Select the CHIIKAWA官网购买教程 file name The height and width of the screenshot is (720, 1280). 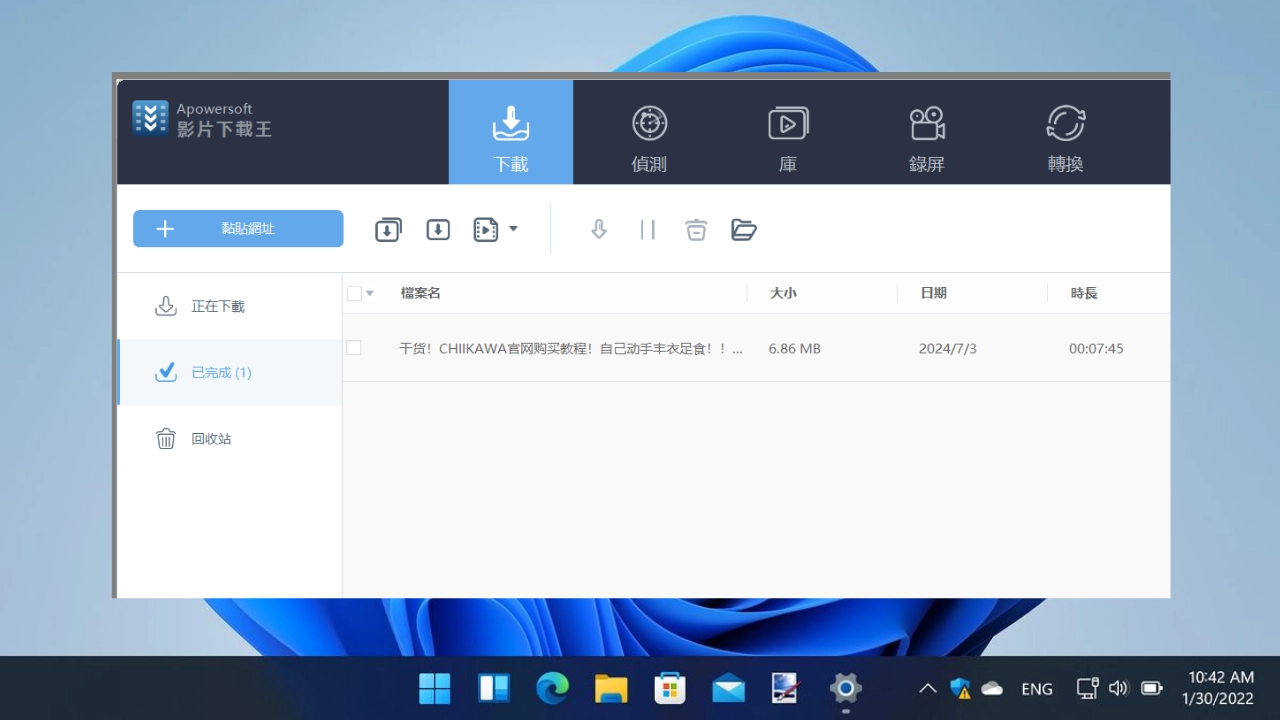[x=571, y=349]
